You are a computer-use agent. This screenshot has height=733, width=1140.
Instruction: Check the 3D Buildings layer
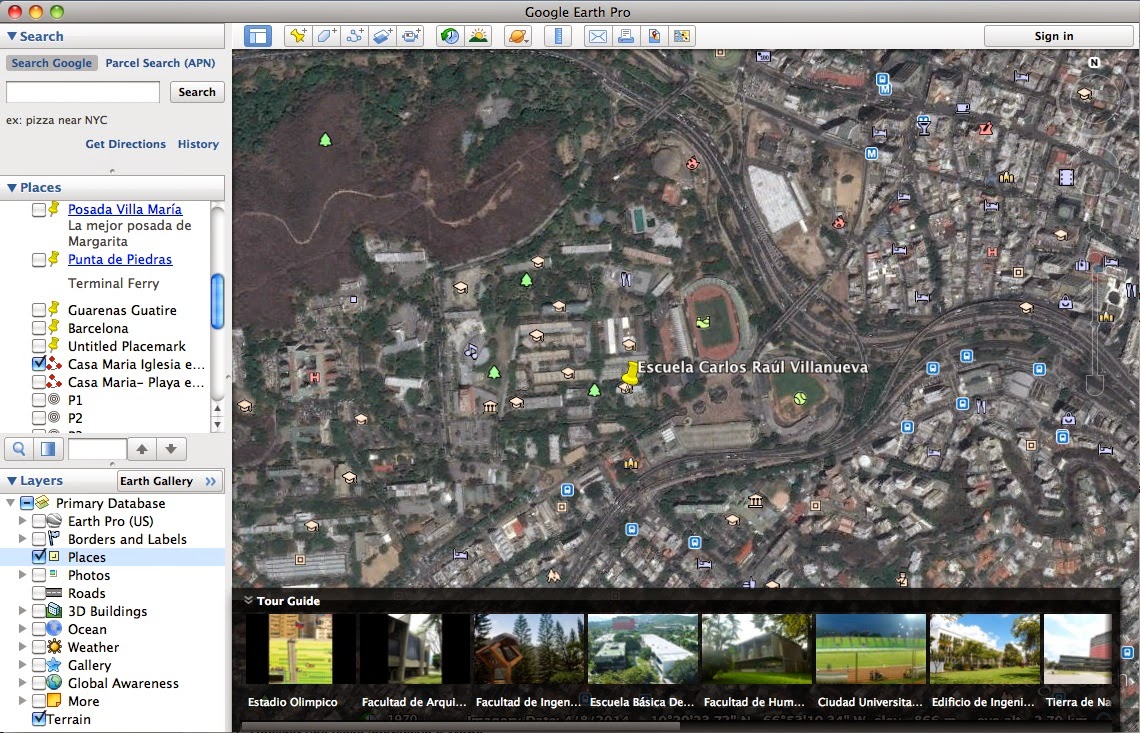40,611
